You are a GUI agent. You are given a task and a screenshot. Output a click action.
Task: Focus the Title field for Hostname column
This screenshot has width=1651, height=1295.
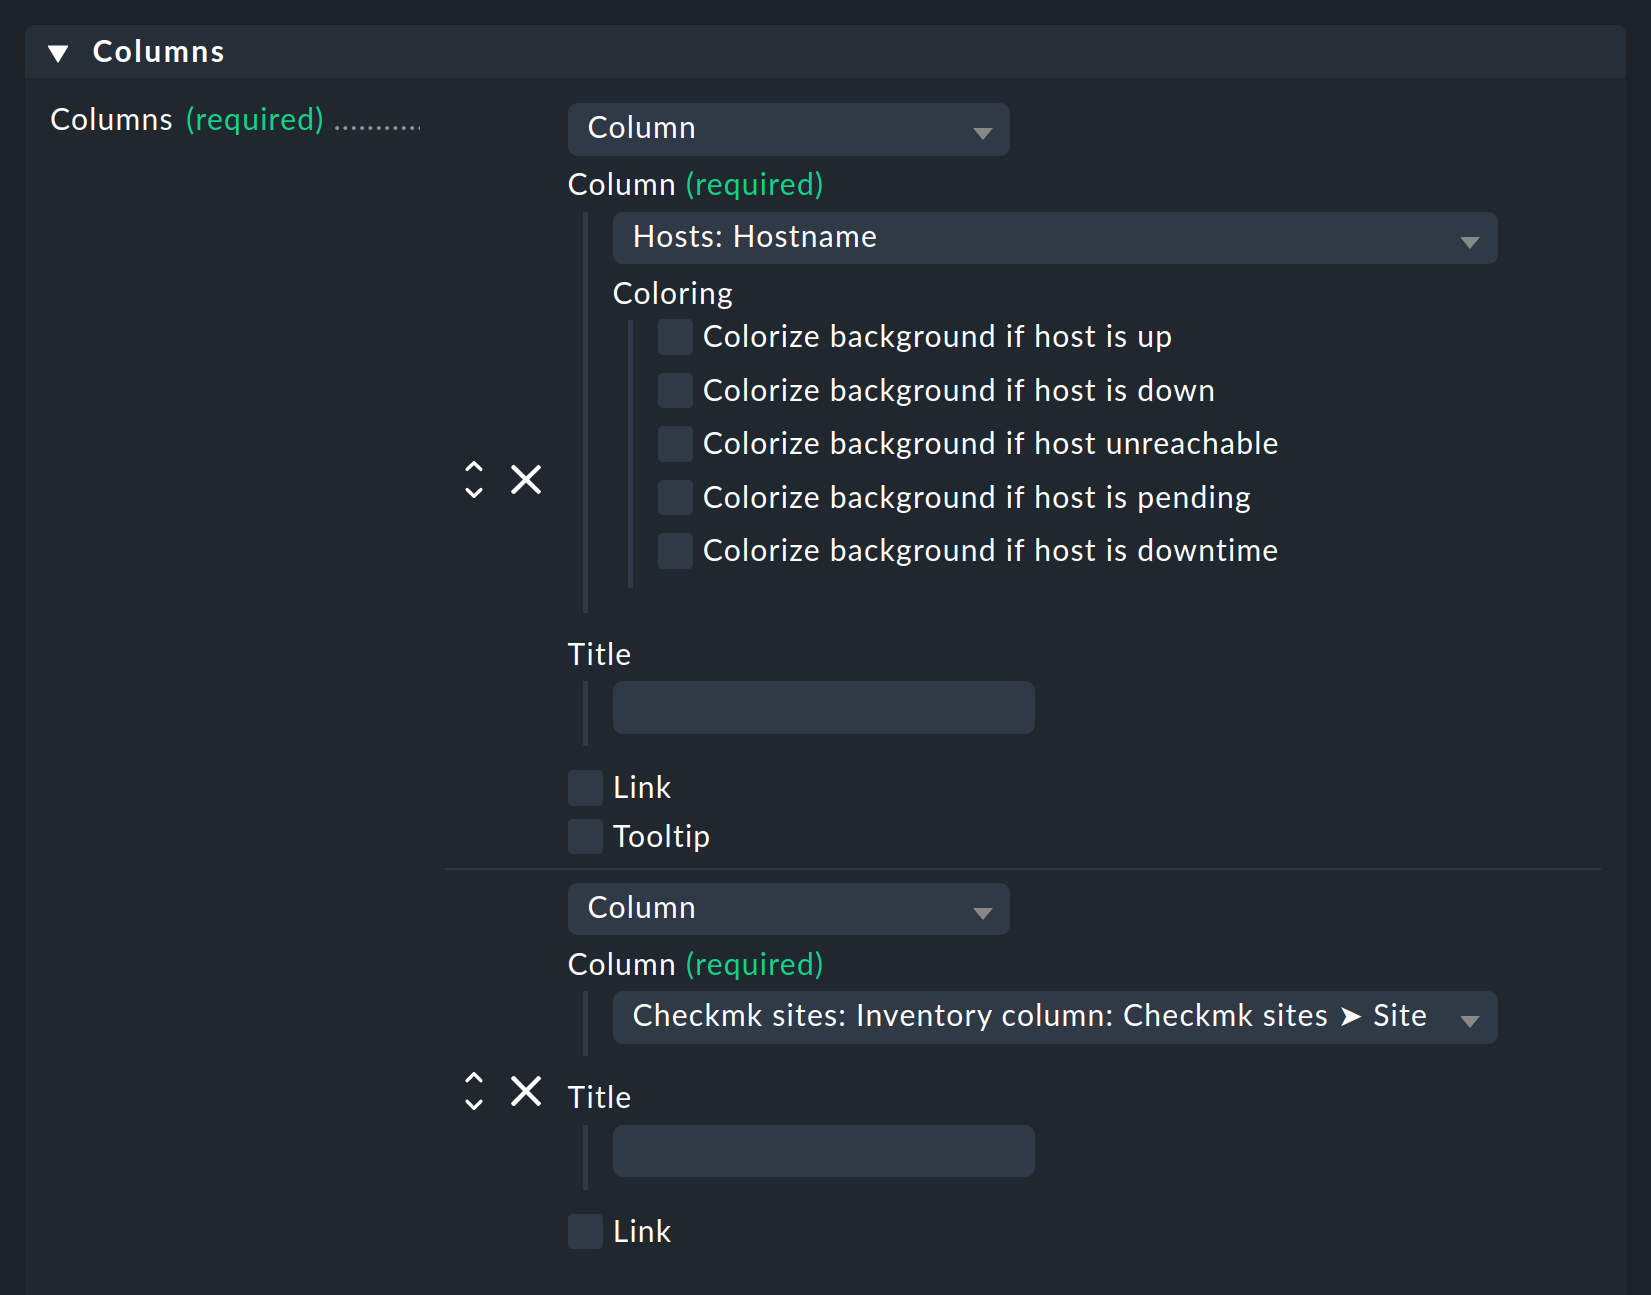823,708
